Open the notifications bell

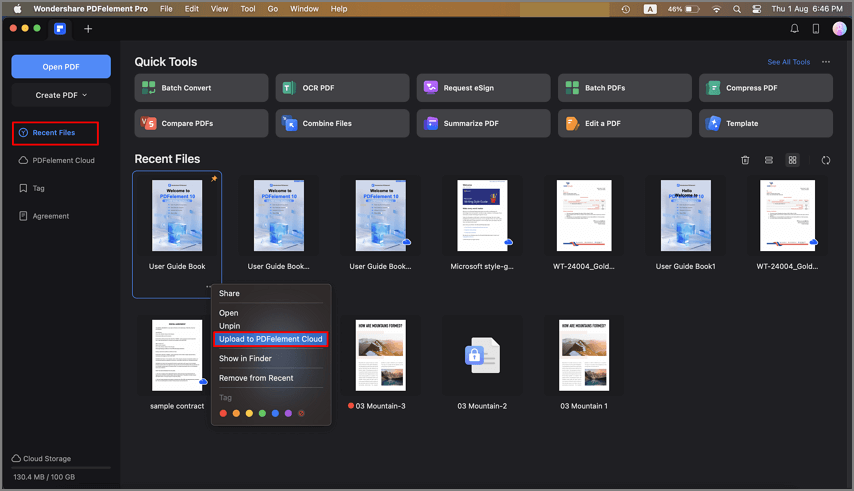click(x=795, y=29)
